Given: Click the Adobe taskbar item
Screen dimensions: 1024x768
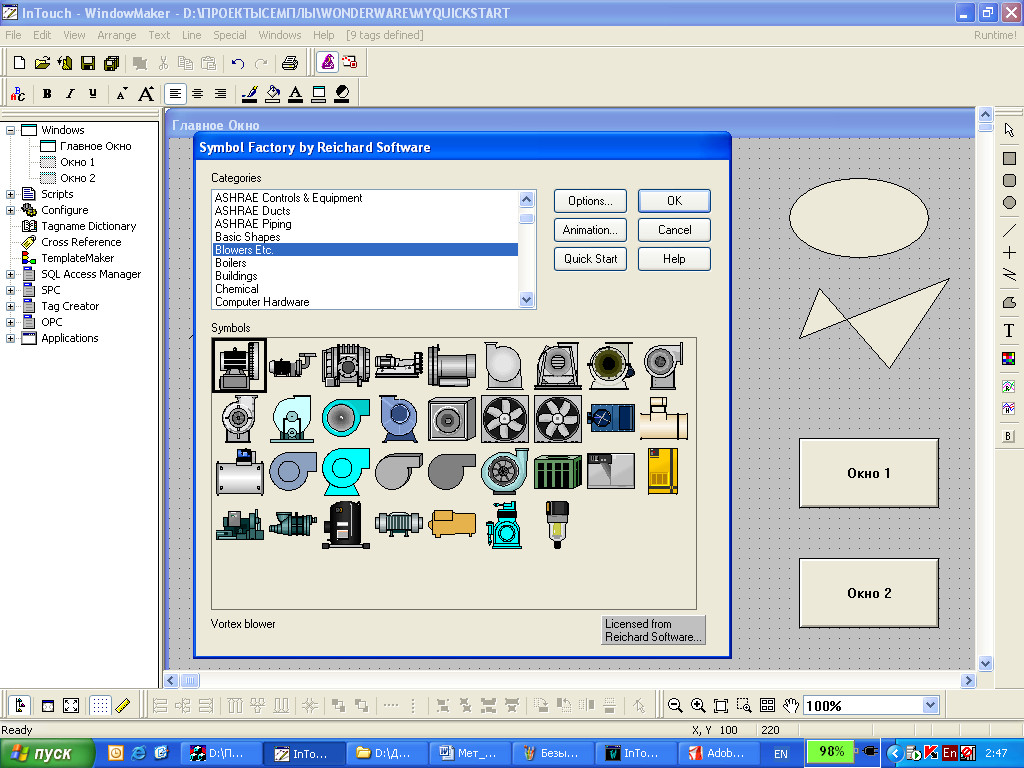Looking at the screenshot, I should point(718,753).
